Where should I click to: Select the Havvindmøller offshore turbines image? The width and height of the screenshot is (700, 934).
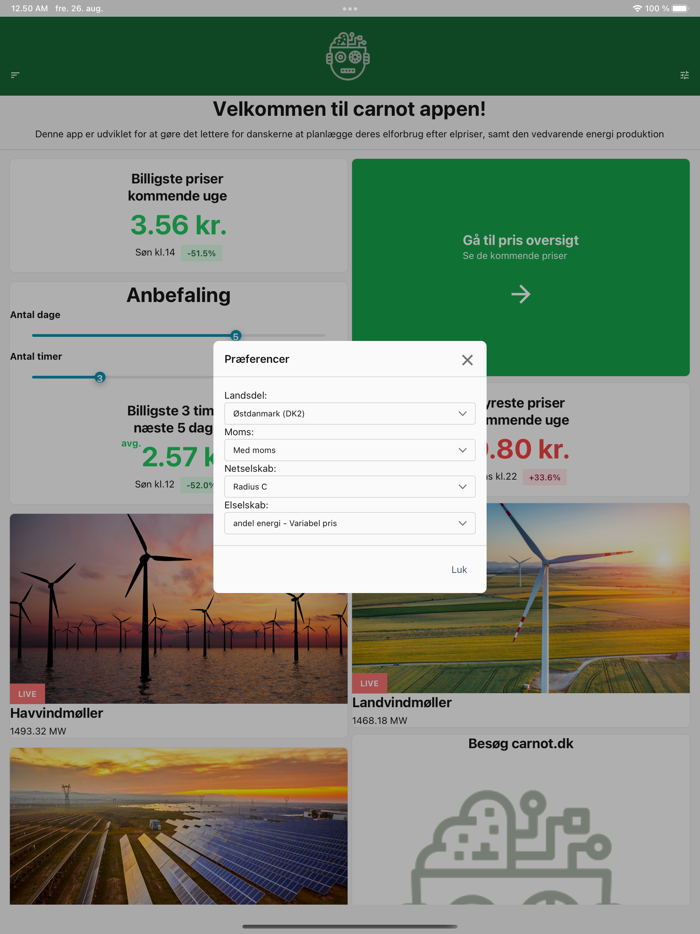tap(179, 608)
